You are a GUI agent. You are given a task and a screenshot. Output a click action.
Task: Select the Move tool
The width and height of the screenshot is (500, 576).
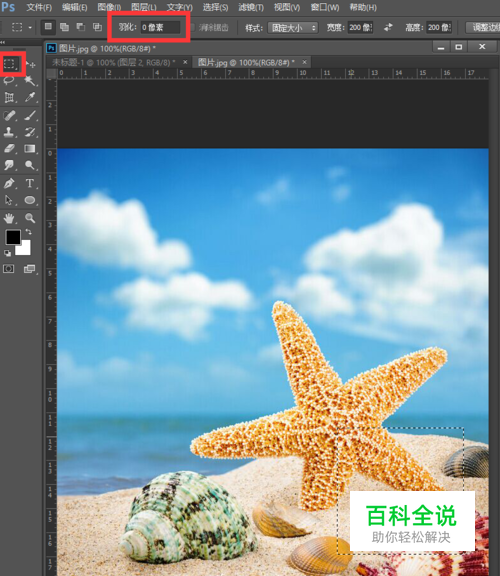[x=30, y=65]
